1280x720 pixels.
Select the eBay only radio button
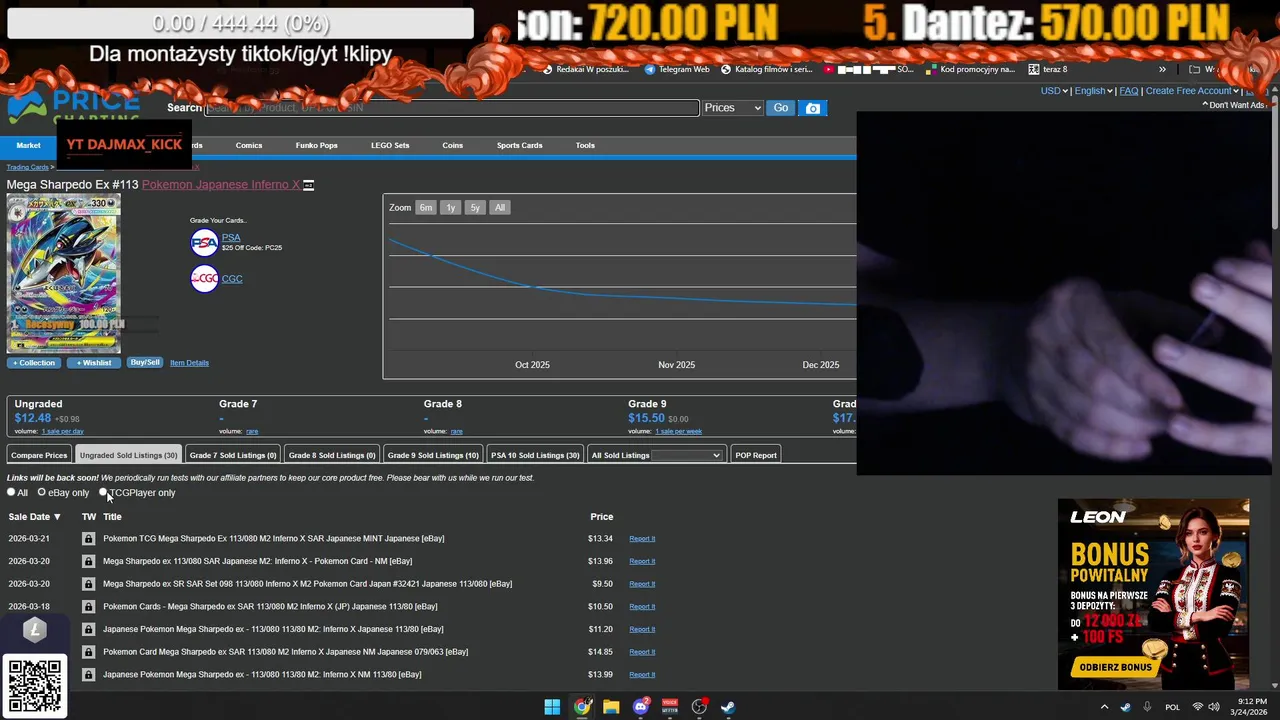(x=42, y=492)
